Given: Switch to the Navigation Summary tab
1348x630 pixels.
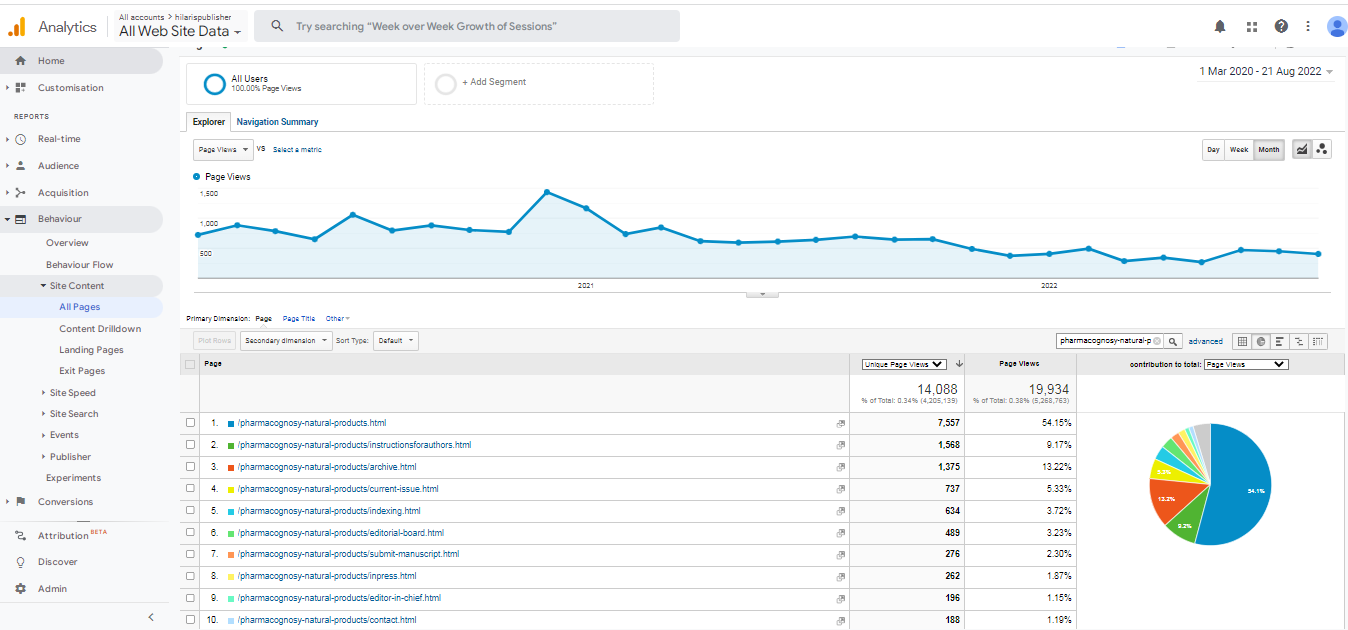Looking at the screenshot, I should [277, 122].
